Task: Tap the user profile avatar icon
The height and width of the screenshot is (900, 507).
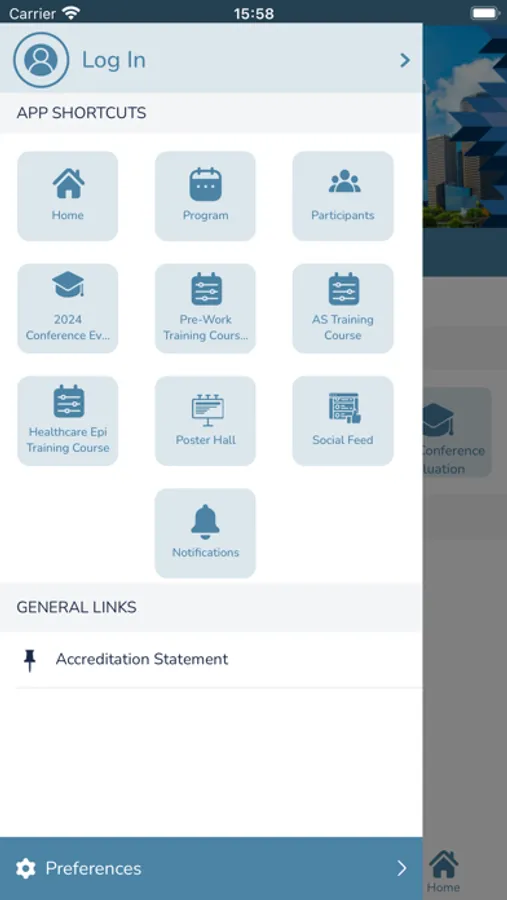Action: tap(41, 60)
